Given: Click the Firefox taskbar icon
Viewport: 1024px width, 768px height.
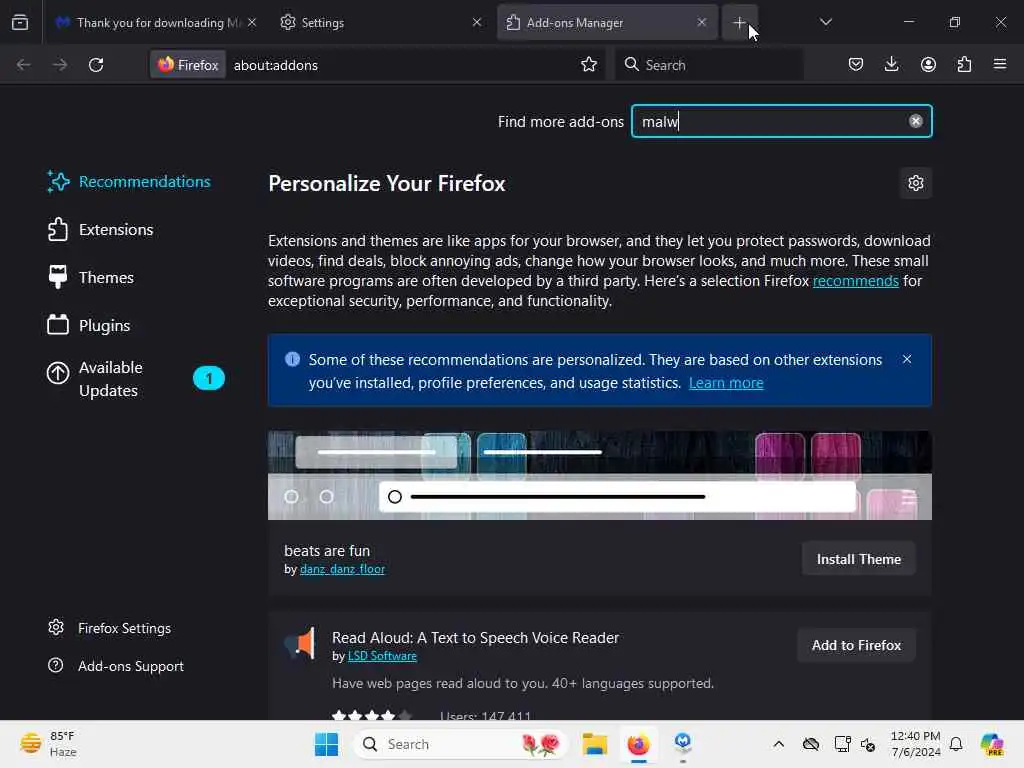Looking at the screenshot, I should [x=638, y=744].
